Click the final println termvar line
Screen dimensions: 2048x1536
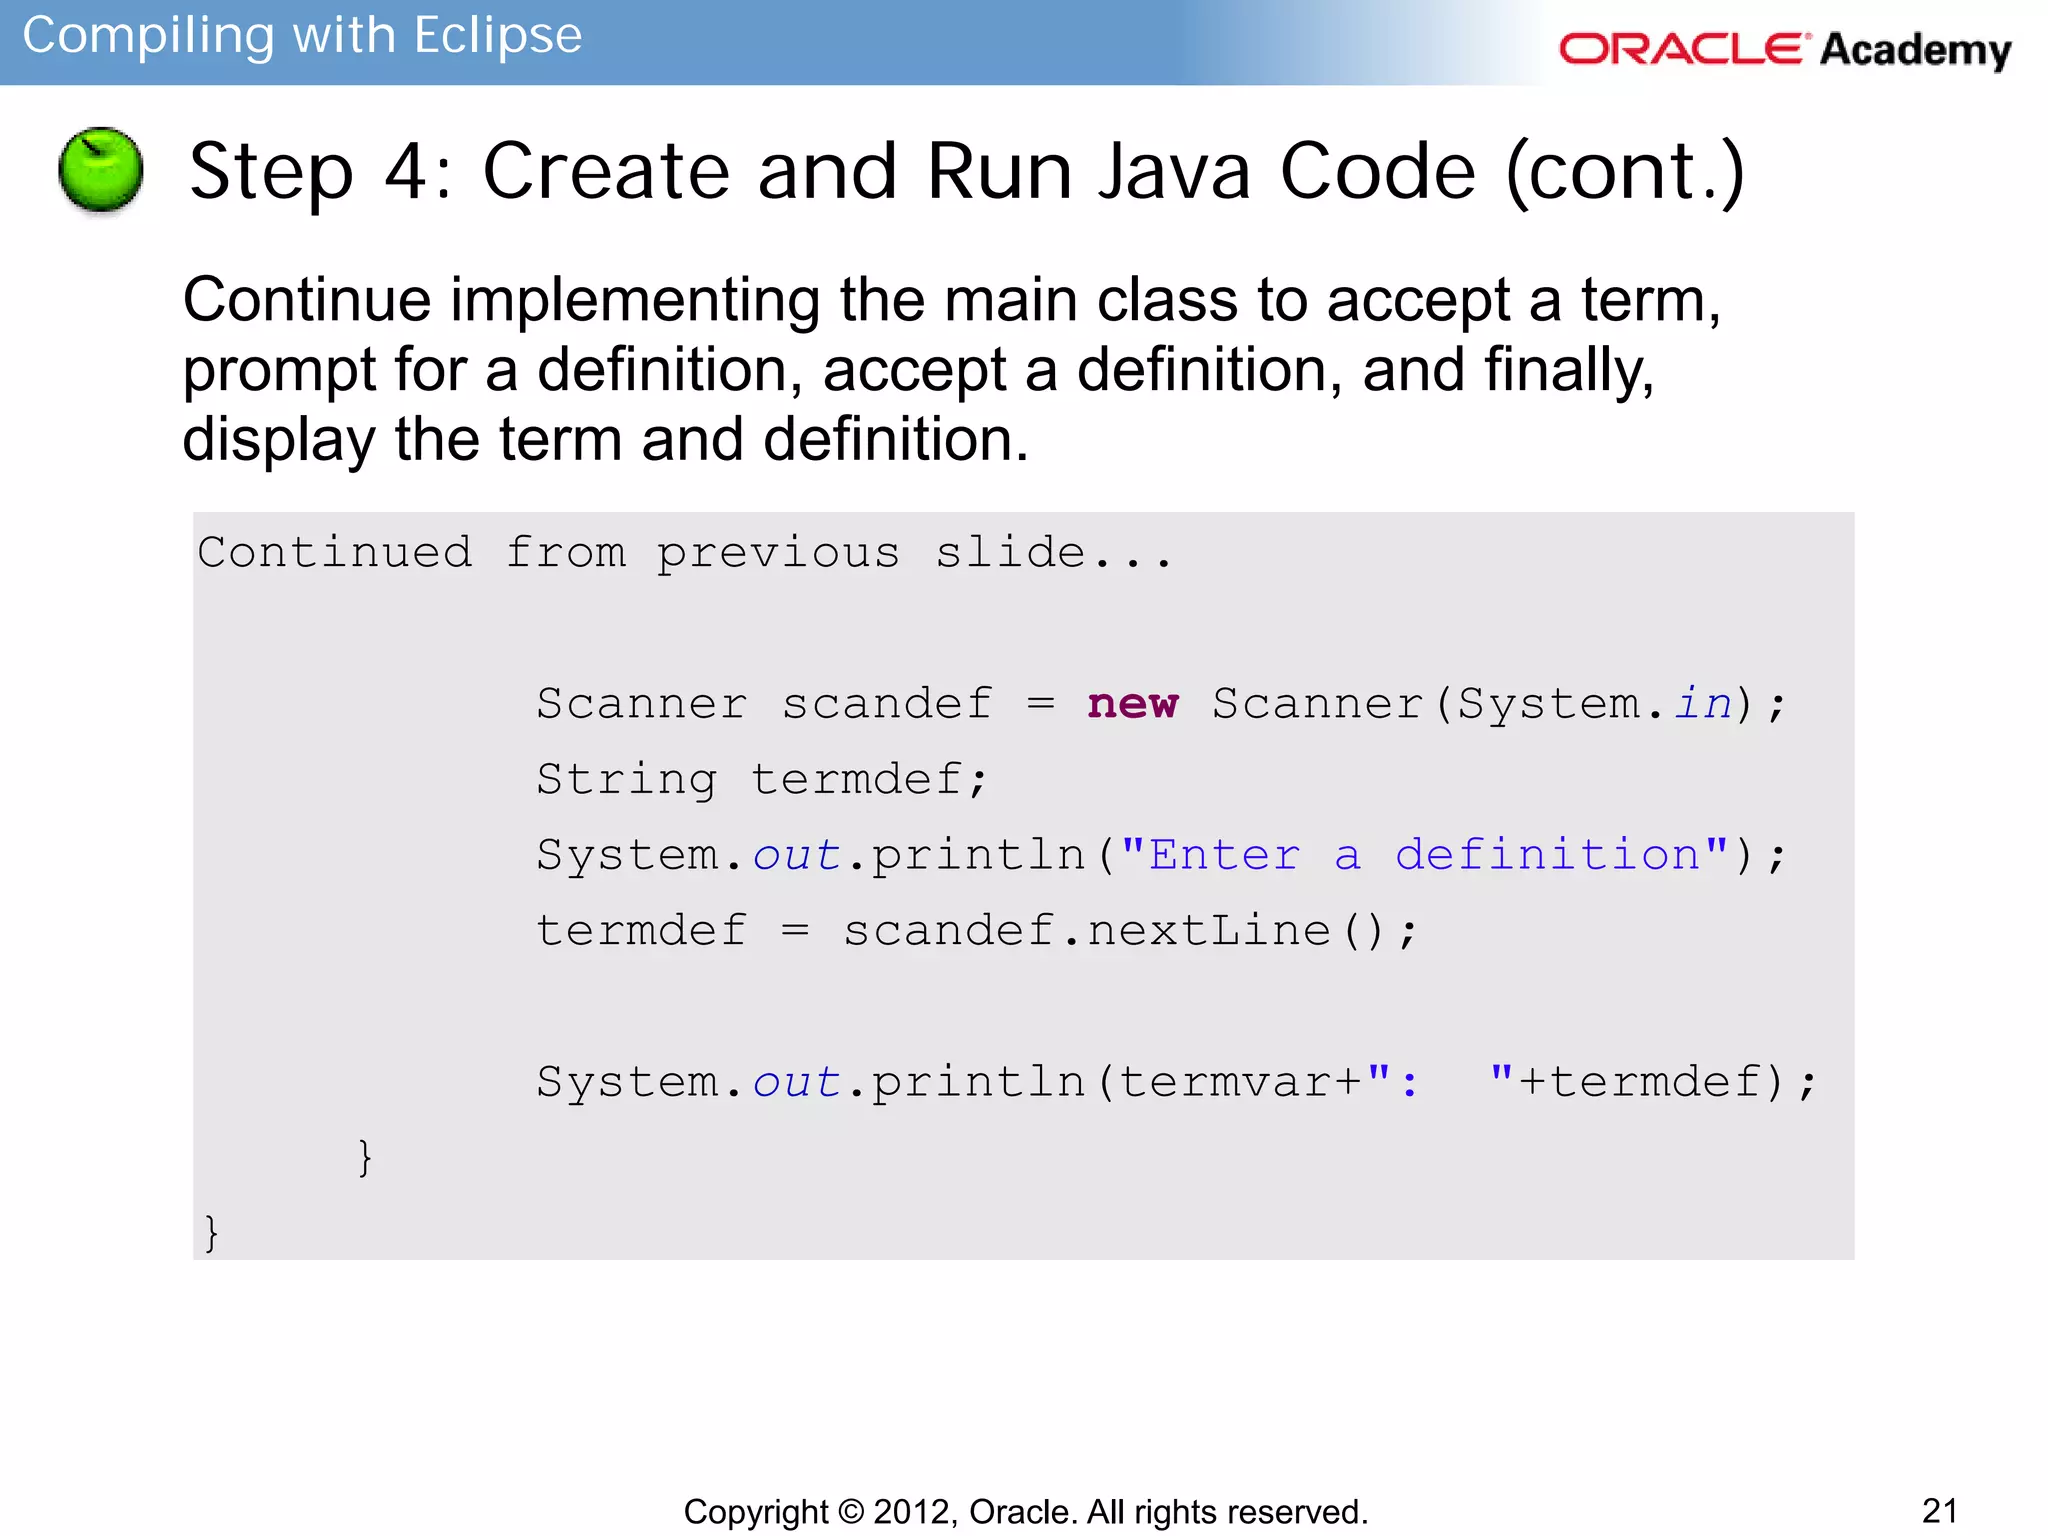tap(1175, 1082)
